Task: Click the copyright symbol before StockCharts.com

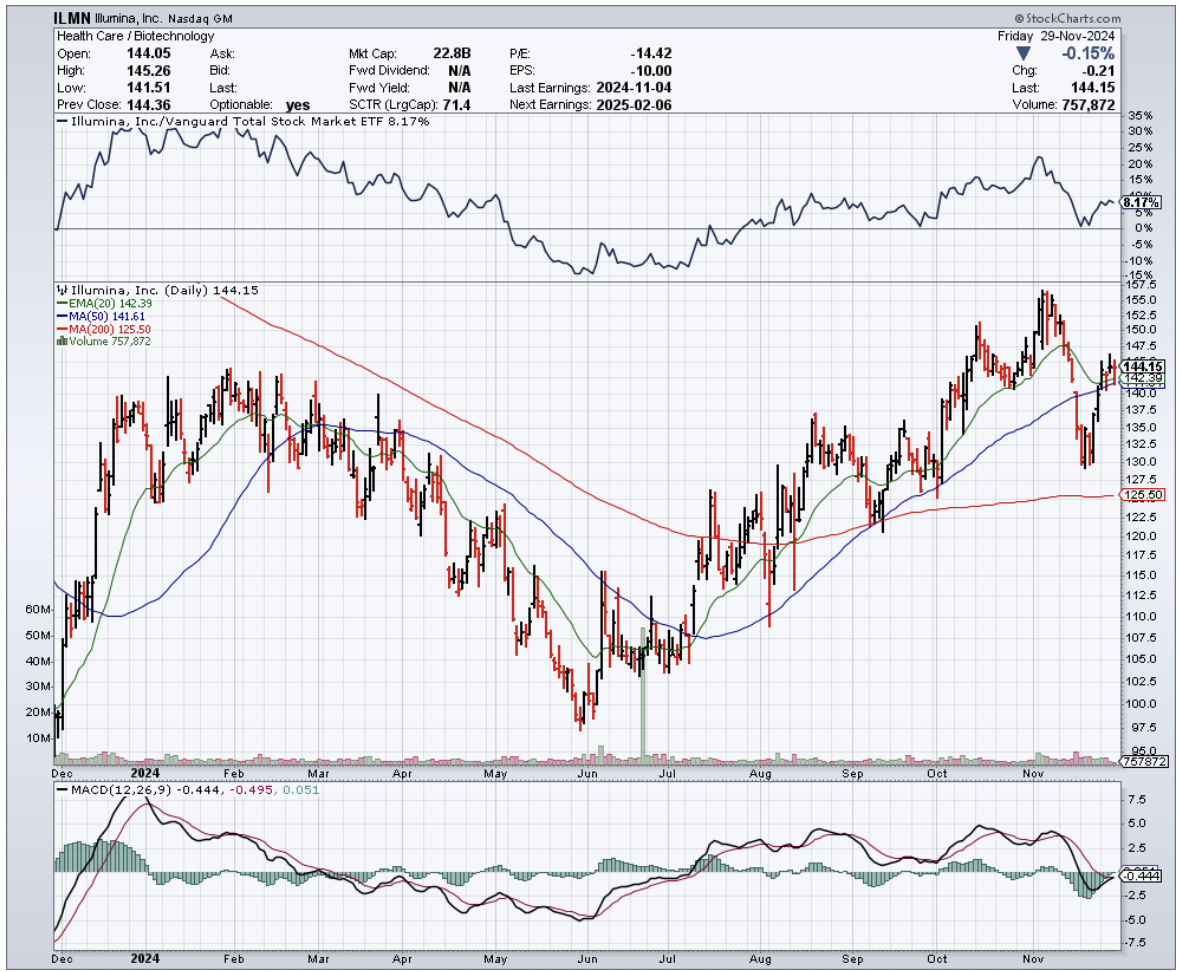Action: (1018, 18)
